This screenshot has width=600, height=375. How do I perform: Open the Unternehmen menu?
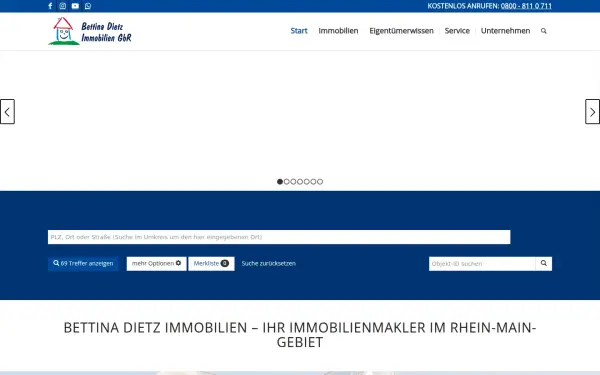(x=505, y=31)
